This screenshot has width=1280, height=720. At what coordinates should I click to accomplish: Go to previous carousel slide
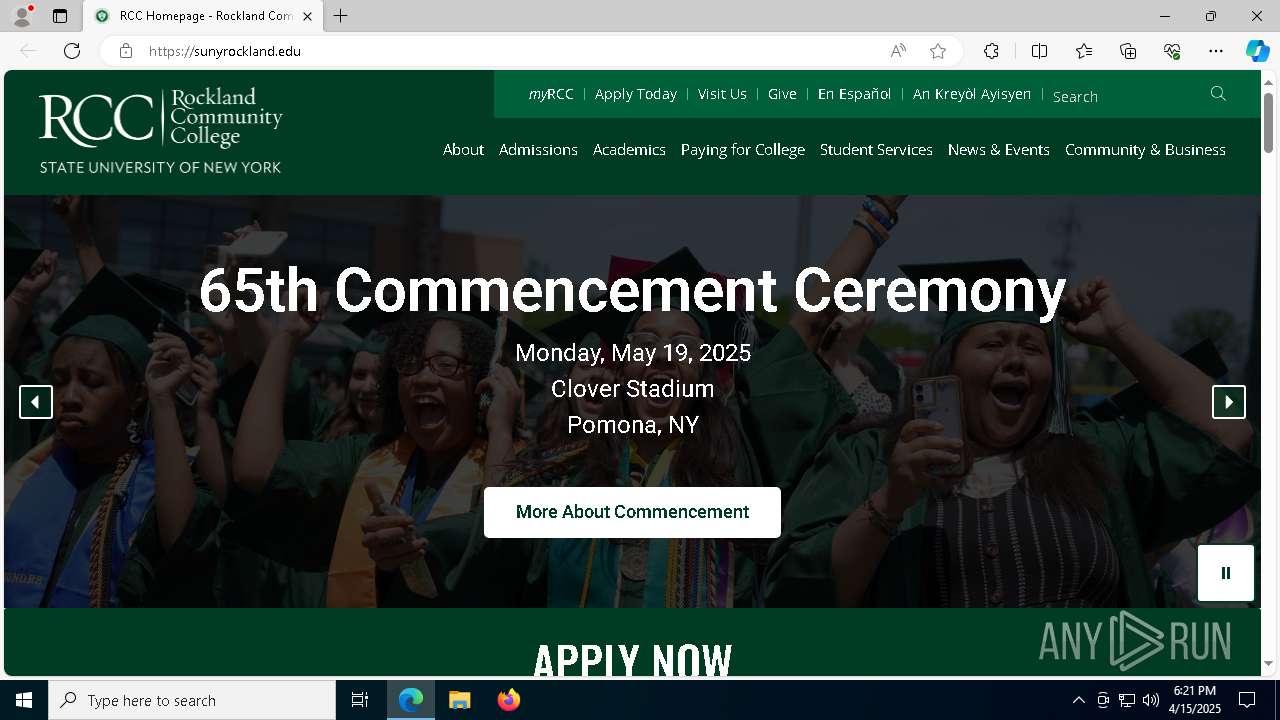(x=36, y=402)
